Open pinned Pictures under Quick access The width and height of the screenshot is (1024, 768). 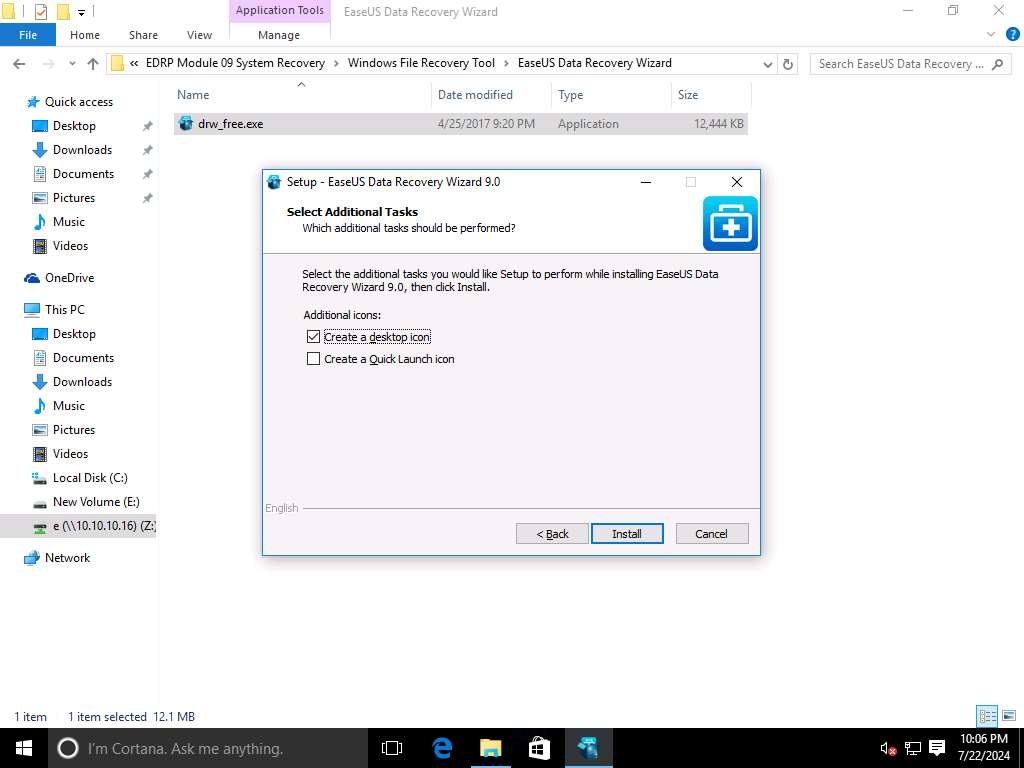[x=73, y=198]
